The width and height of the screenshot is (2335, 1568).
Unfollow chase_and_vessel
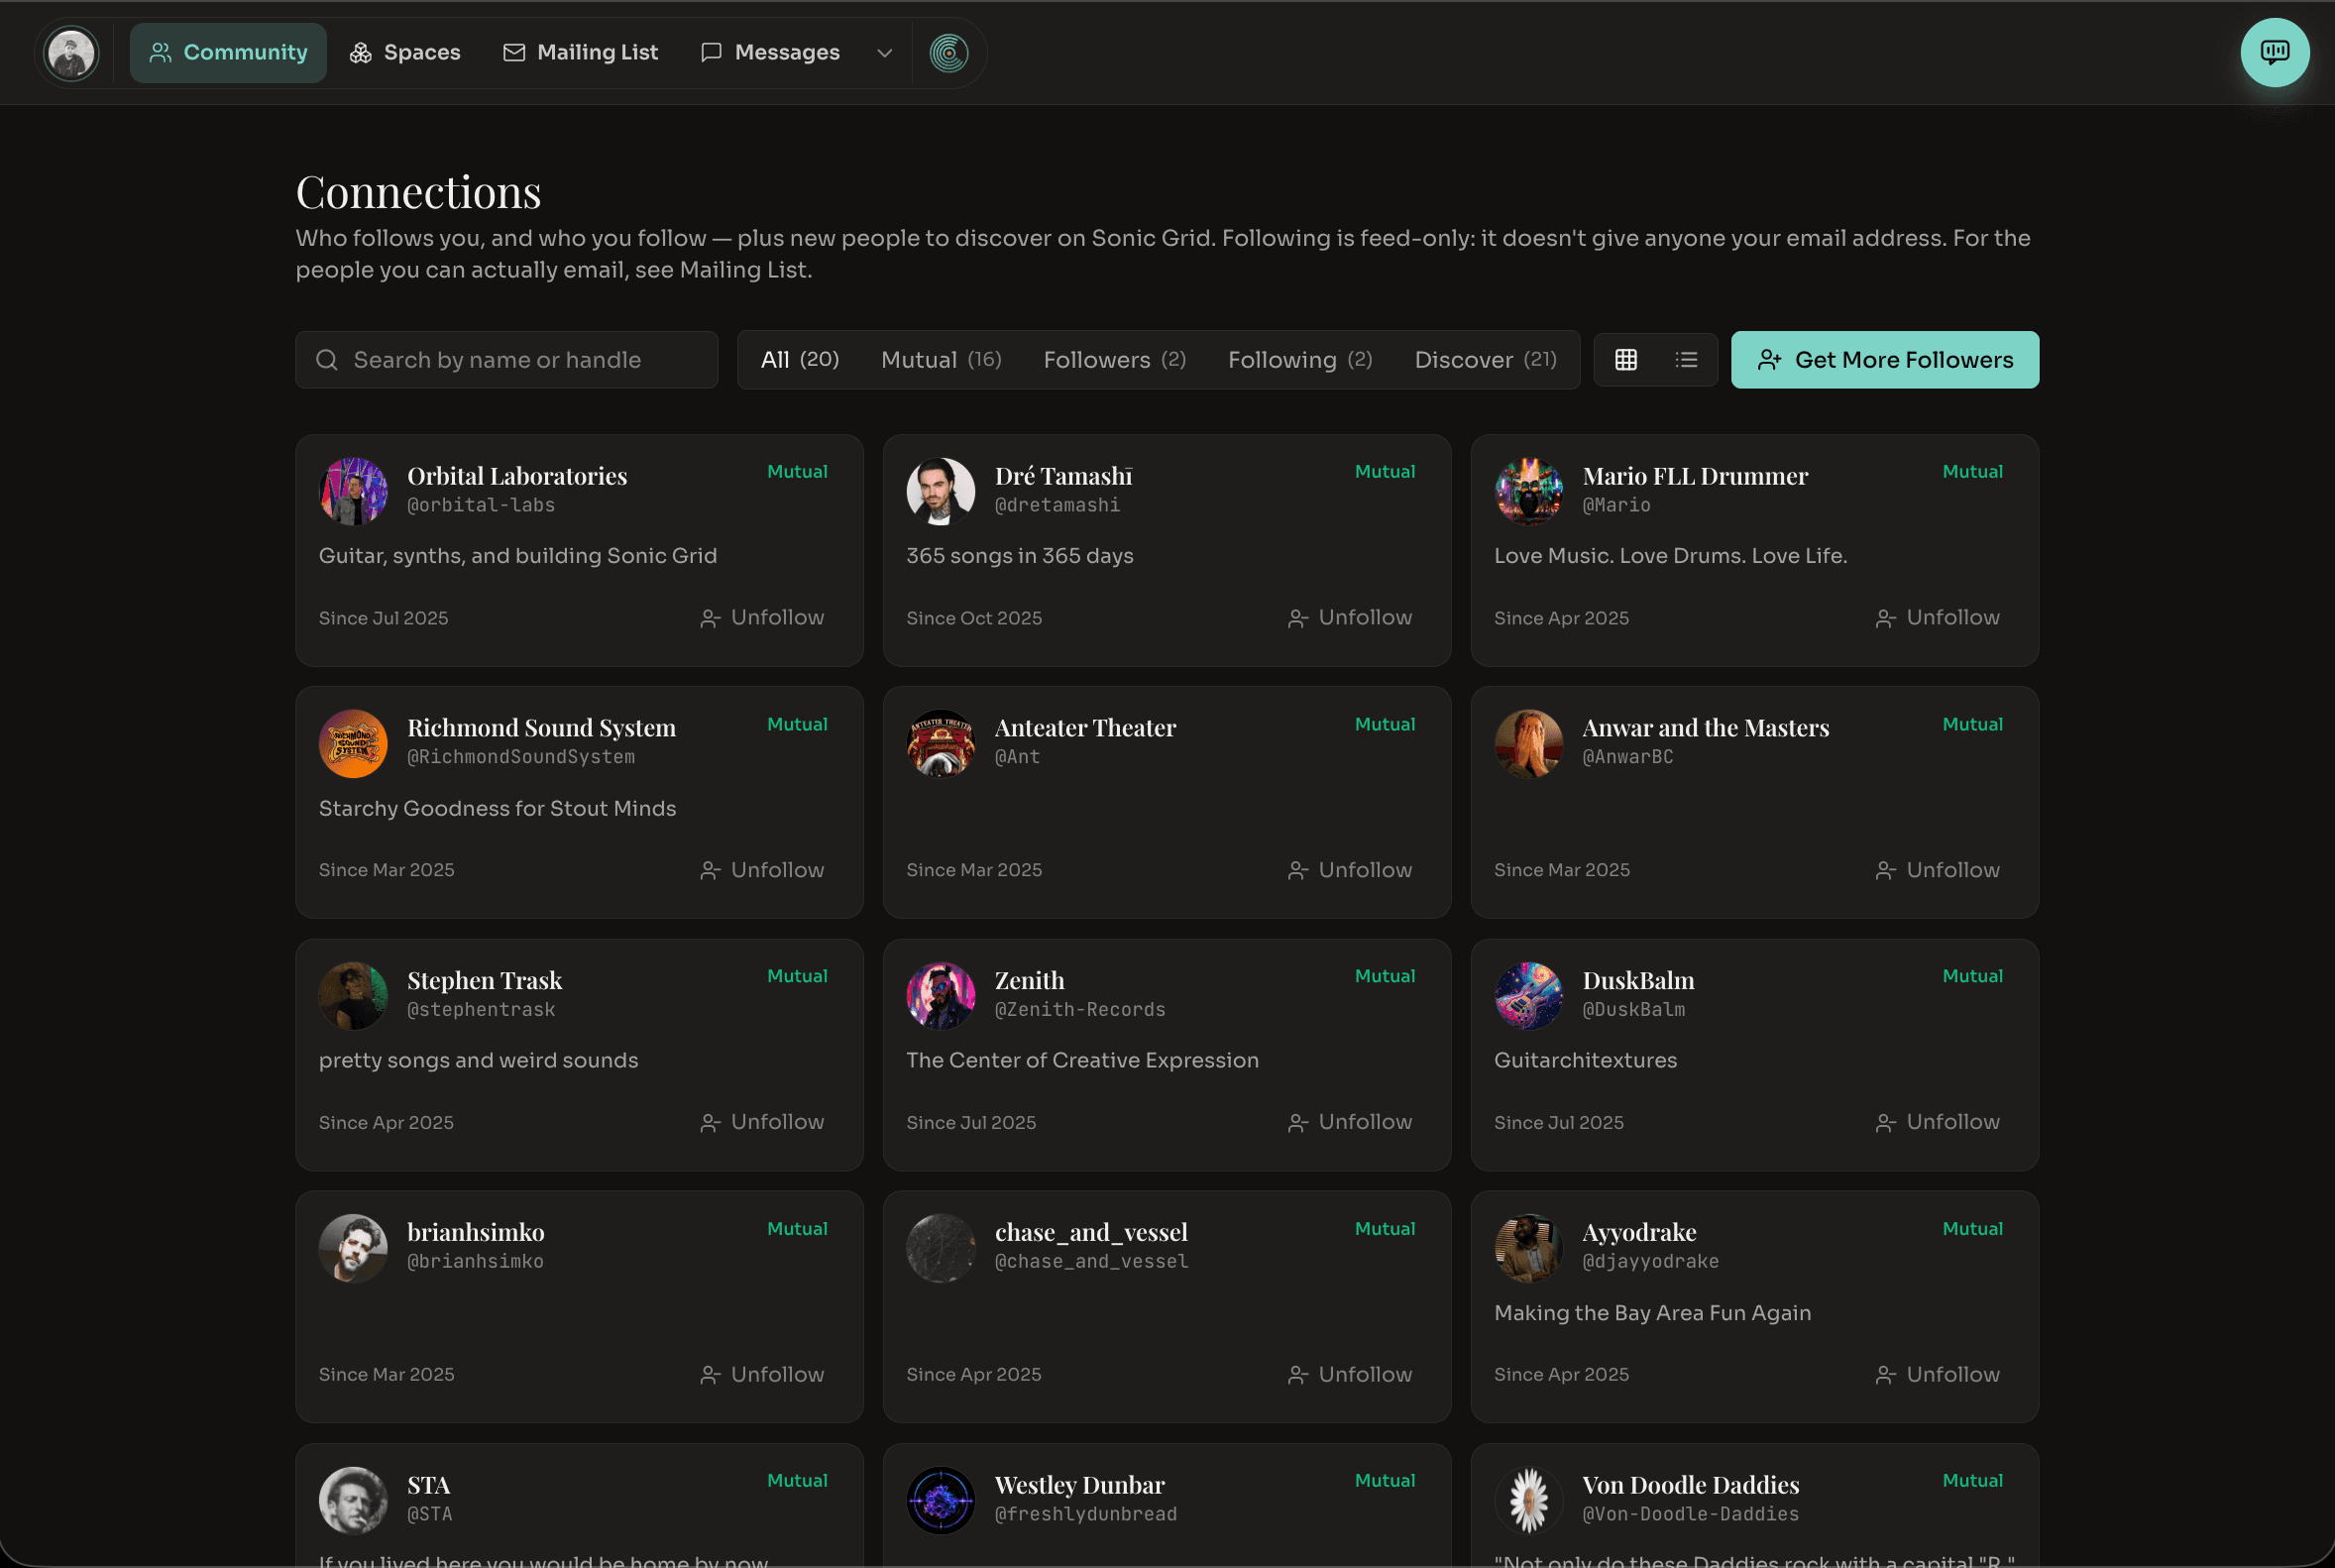[x=1350, y=1374]
